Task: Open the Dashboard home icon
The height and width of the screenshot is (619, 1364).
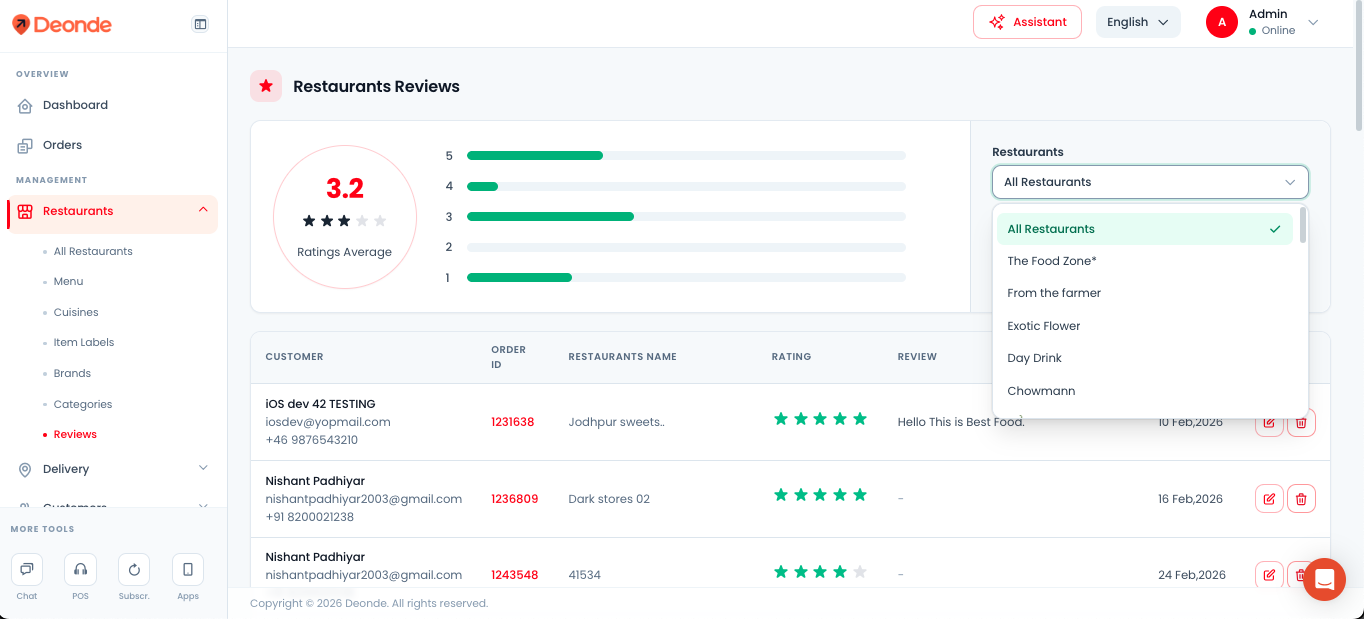Action: tap(25, 106)
